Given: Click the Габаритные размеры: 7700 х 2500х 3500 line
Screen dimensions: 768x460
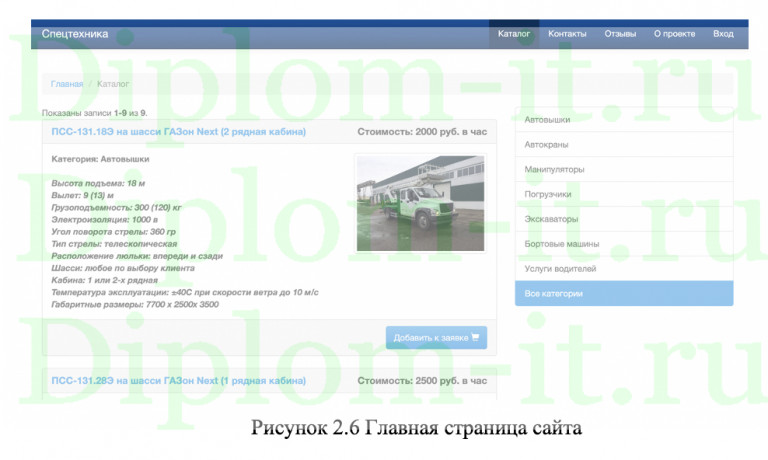Looking at the screenshot, I should [135, 304].
